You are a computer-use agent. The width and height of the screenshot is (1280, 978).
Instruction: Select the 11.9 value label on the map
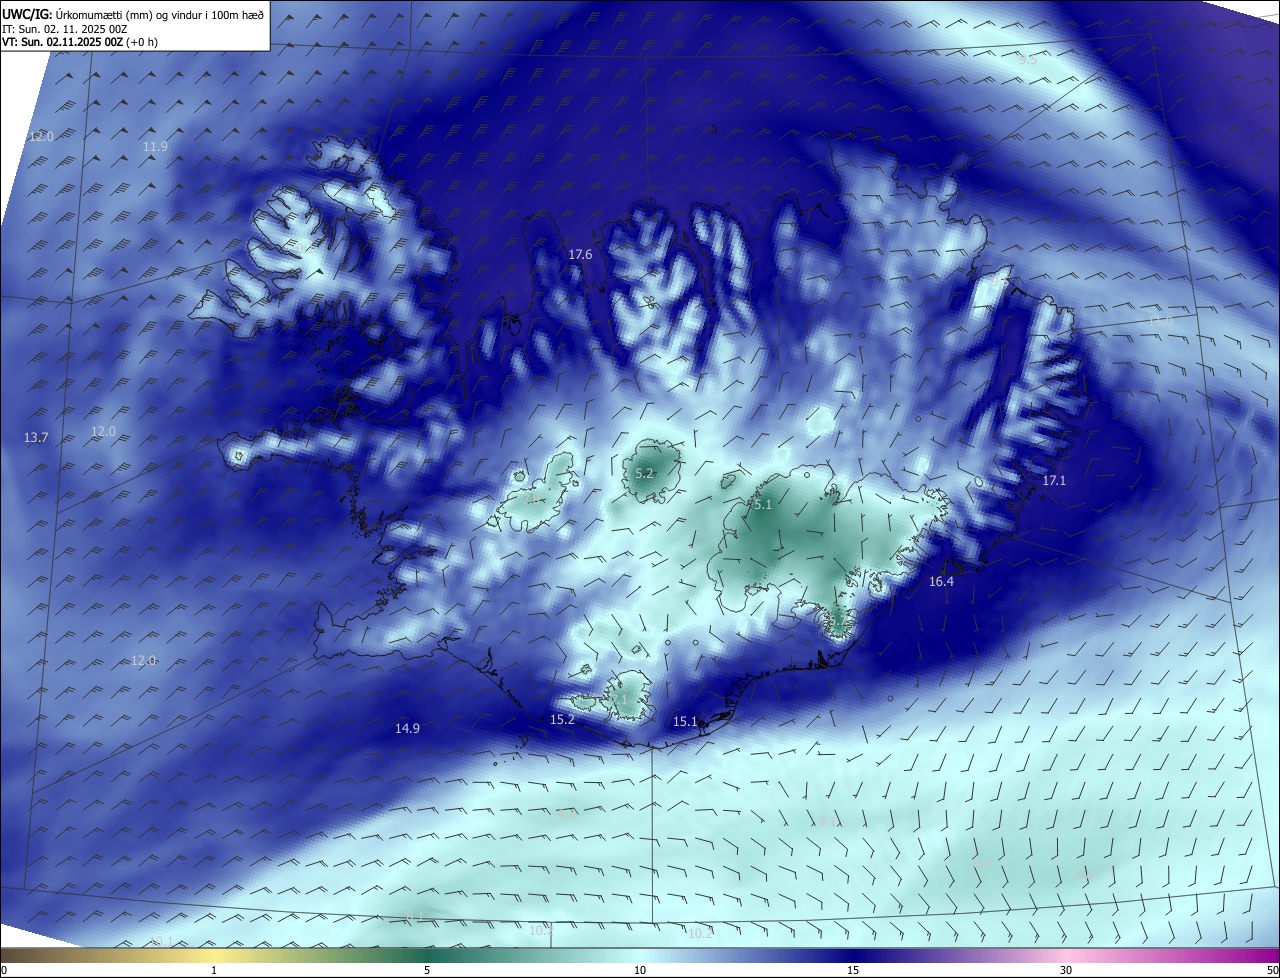tap(156, 147)
